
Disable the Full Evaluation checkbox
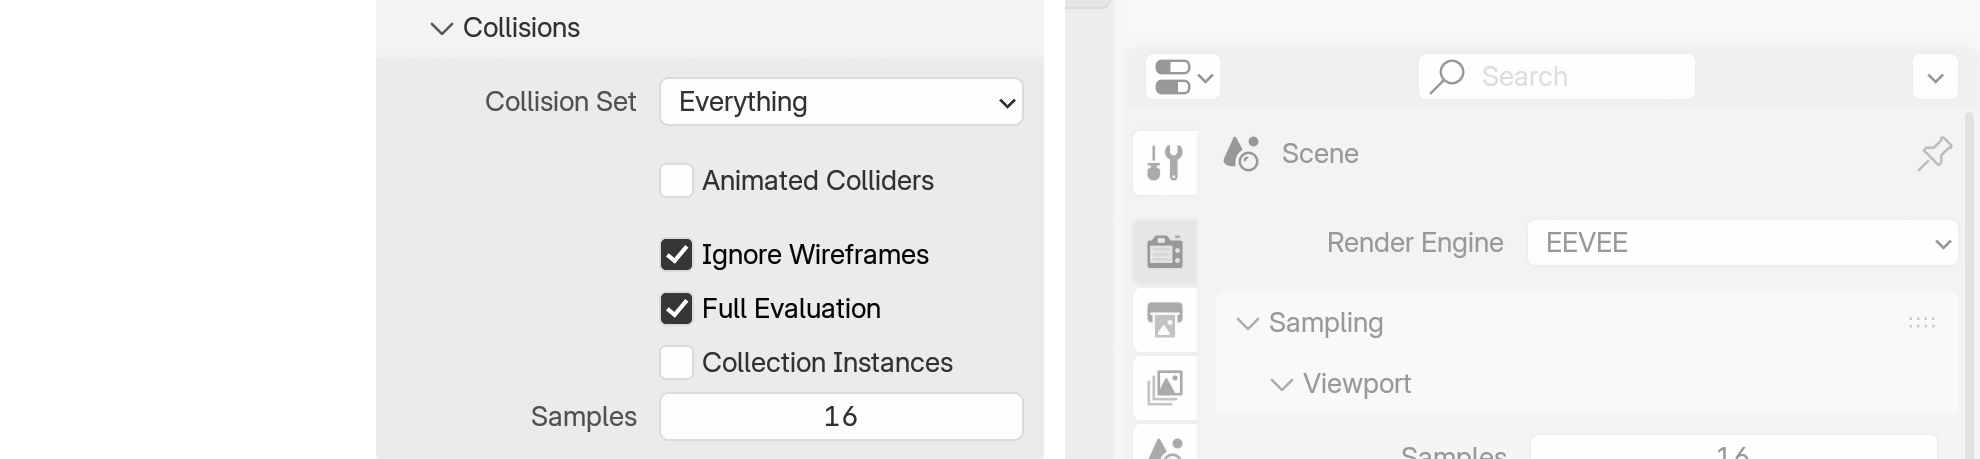pos(677,309)
